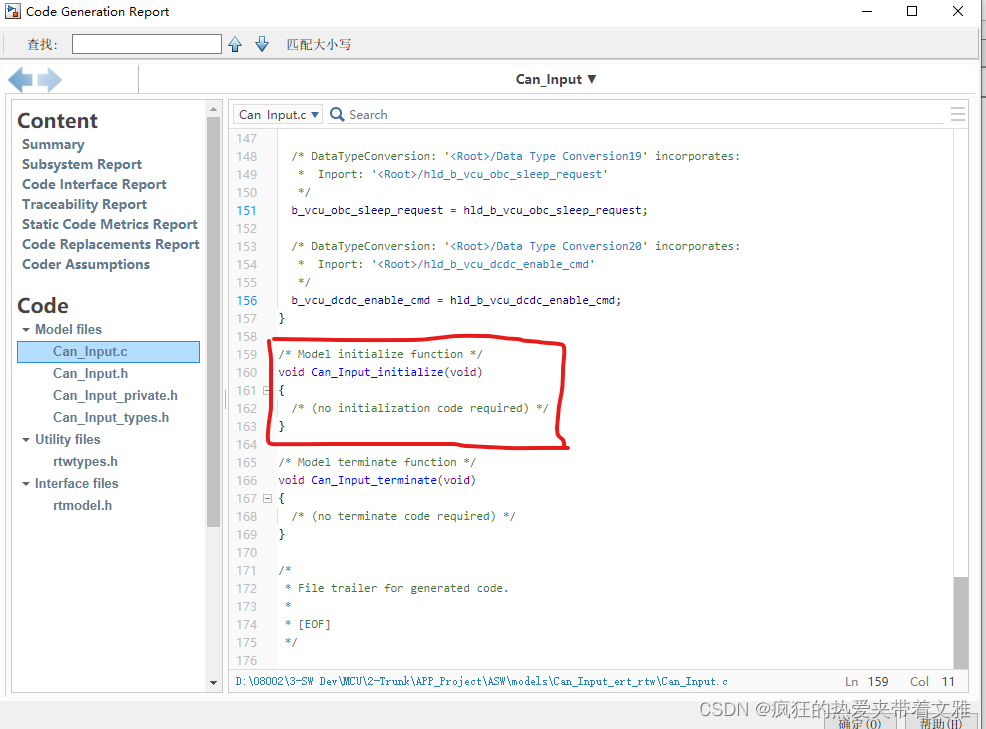Screen dimensions: 986x729
Task: Collapse code block at line 167
Action: 267,499
